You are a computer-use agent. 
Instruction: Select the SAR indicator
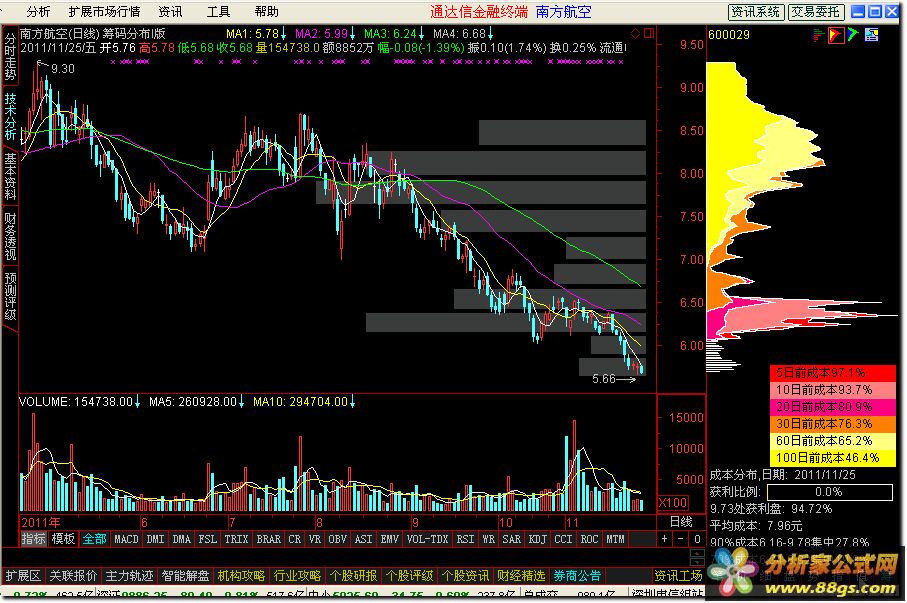pos(511,539)
